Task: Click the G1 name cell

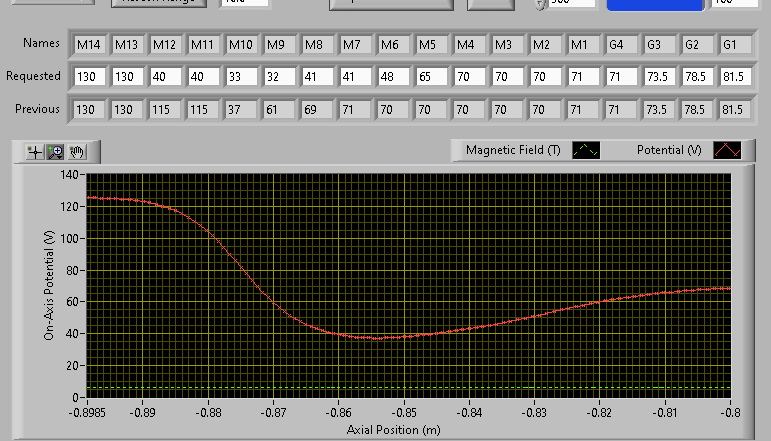Action: (x=736, y=45)
